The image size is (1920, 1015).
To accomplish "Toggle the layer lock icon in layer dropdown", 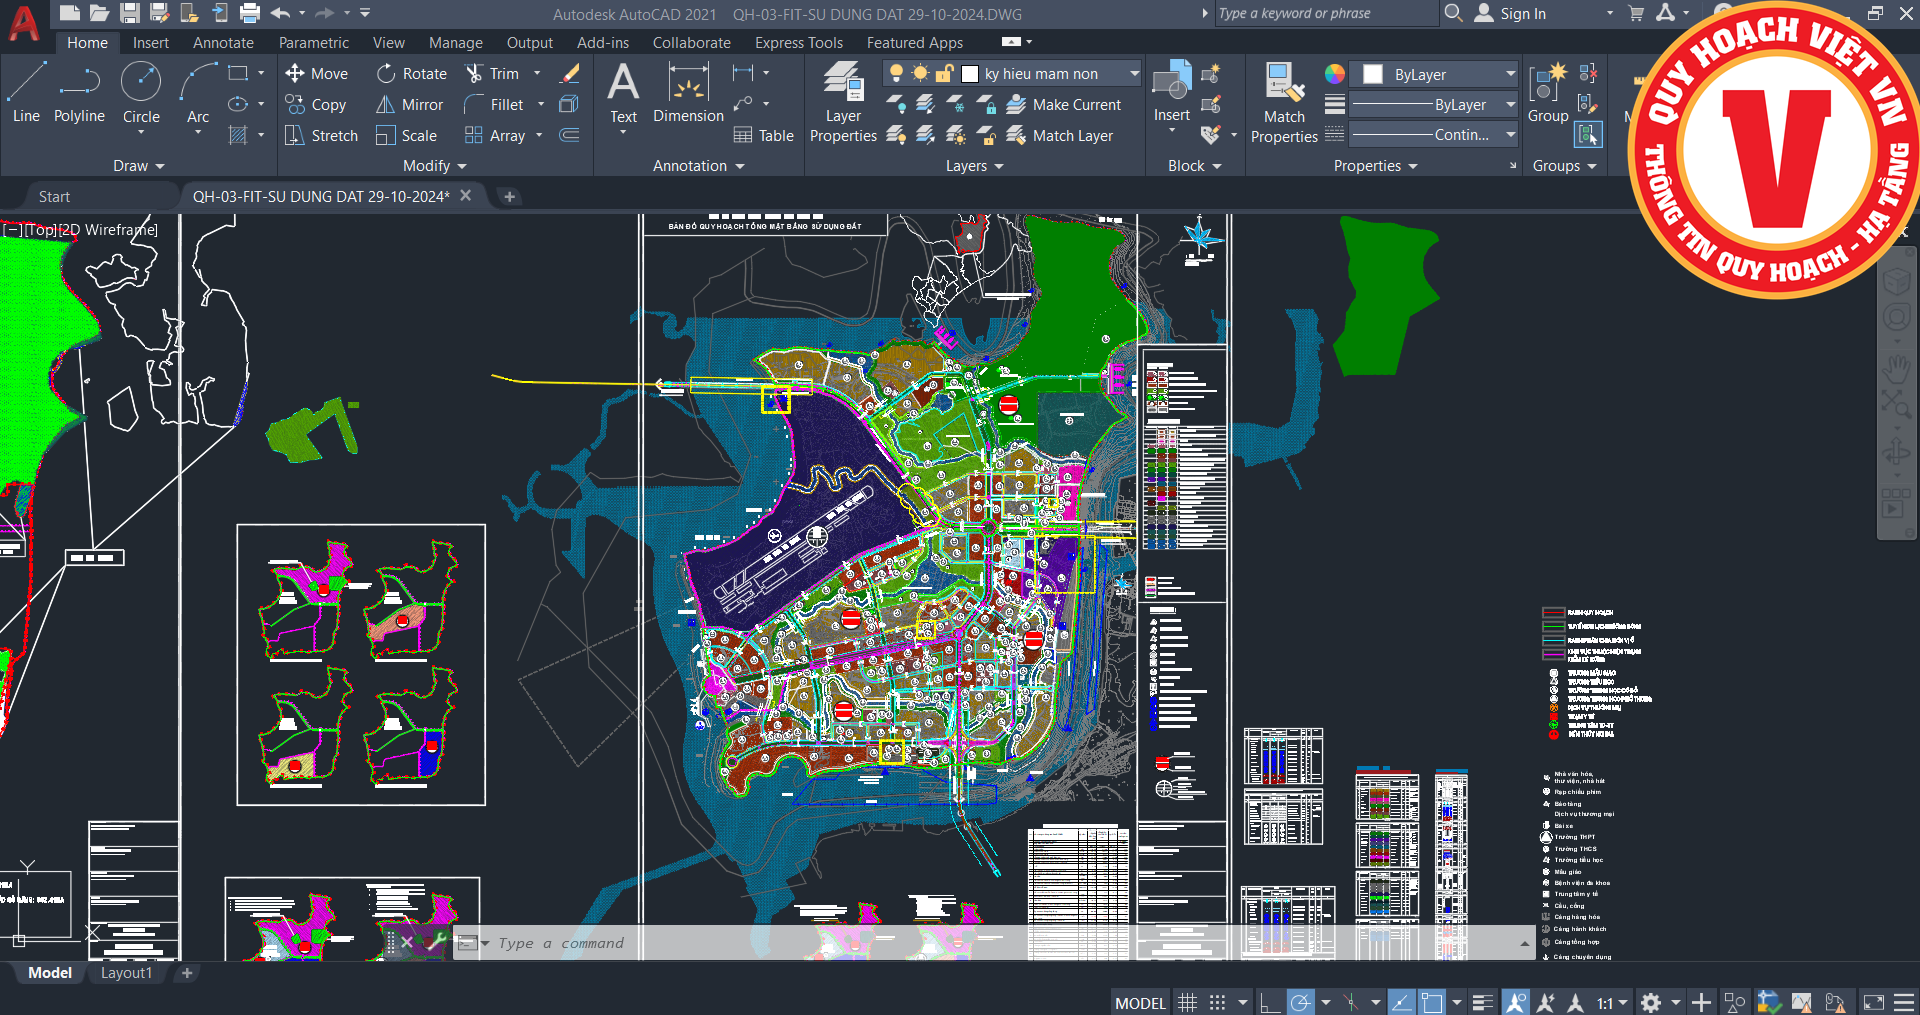I will tap(943, 74).
